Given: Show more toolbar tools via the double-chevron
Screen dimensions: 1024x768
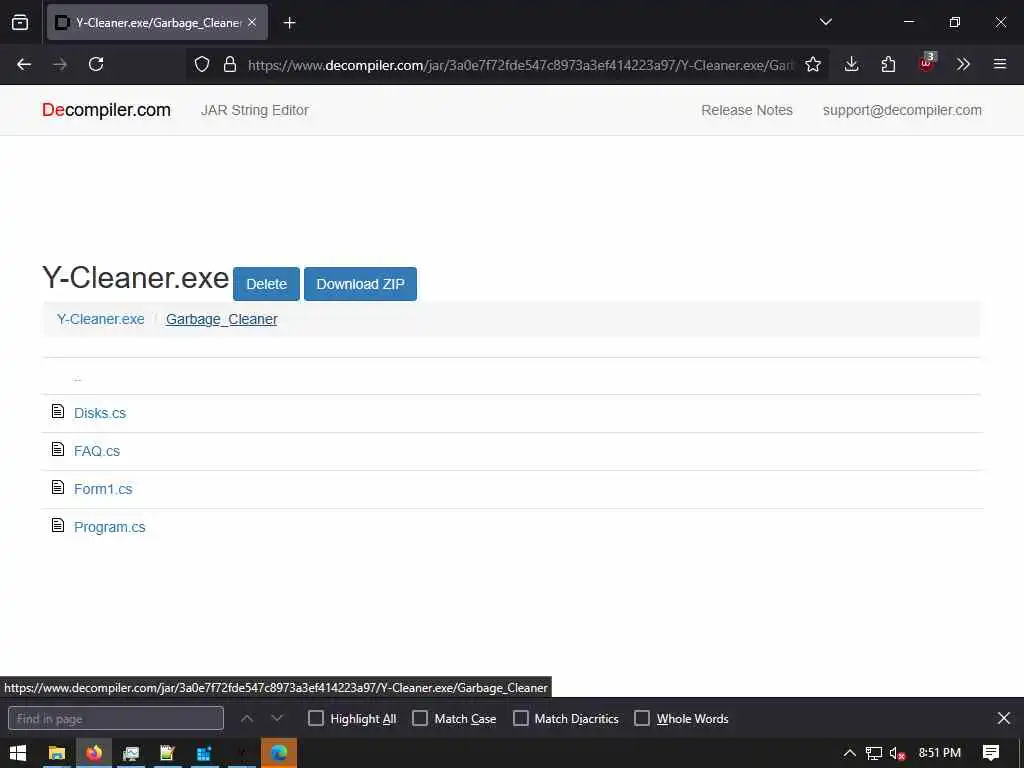Looking at the screenshot, I should pos(963,64).
